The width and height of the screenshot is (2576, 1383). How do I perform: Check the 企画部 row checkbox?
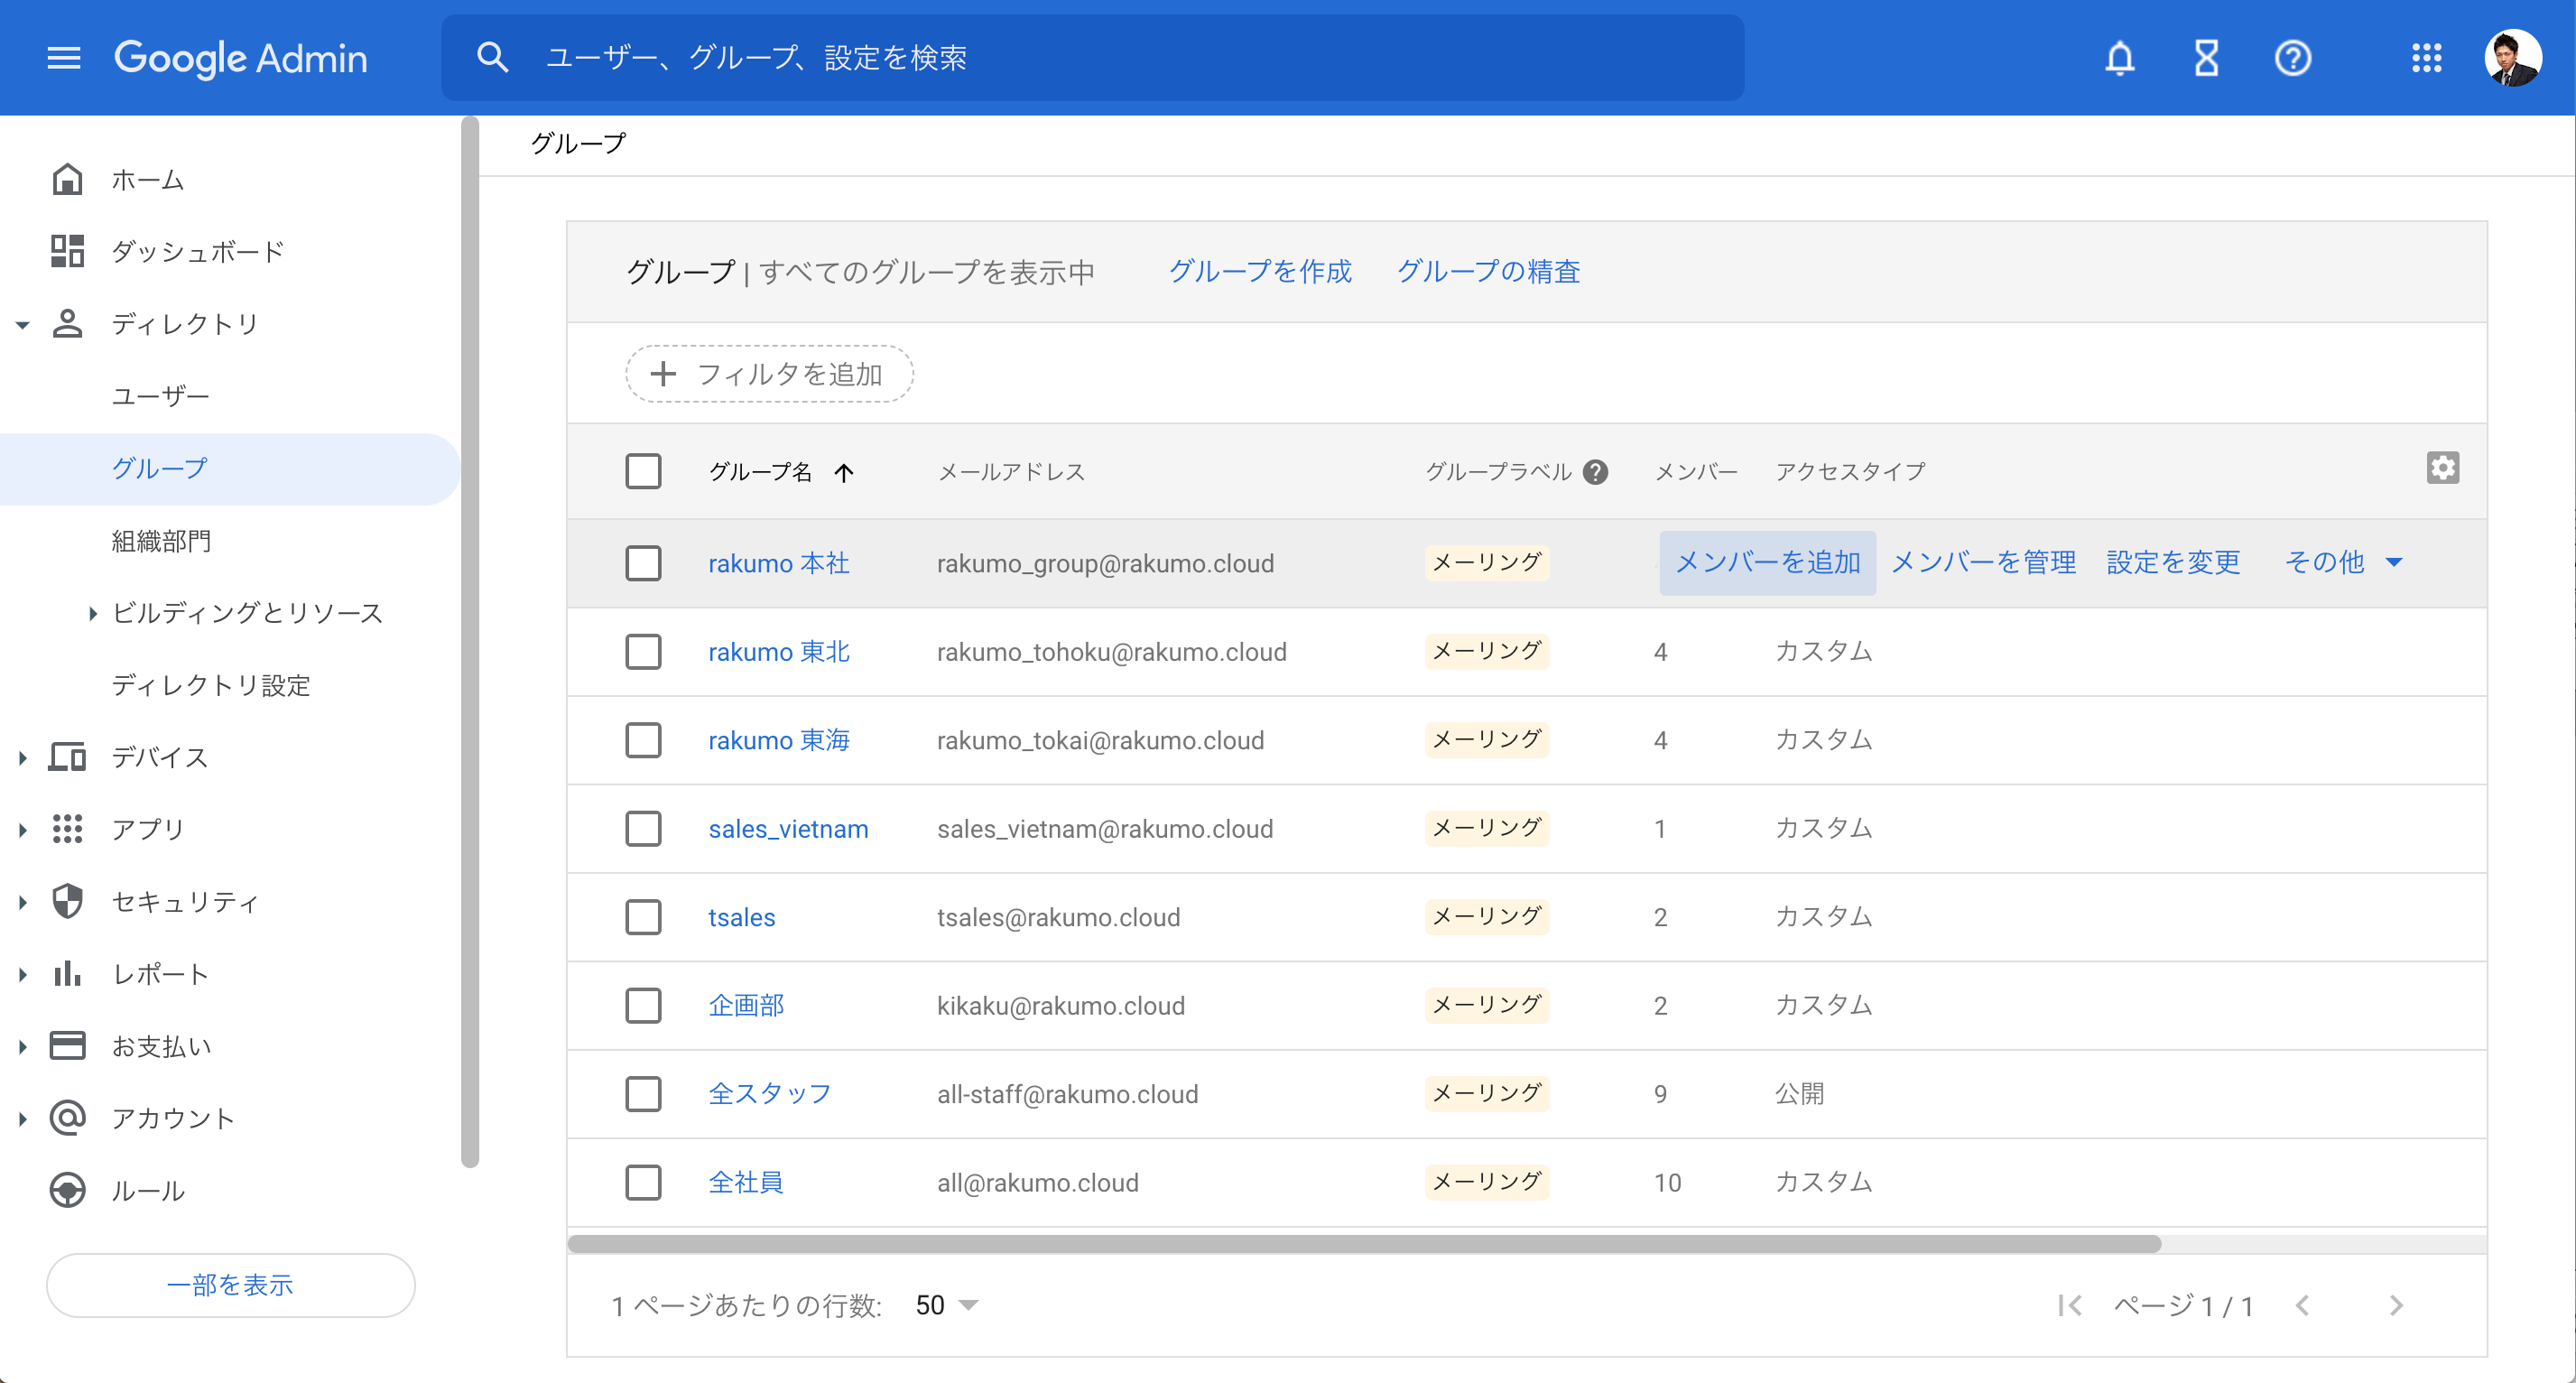tap(643, 1005)
